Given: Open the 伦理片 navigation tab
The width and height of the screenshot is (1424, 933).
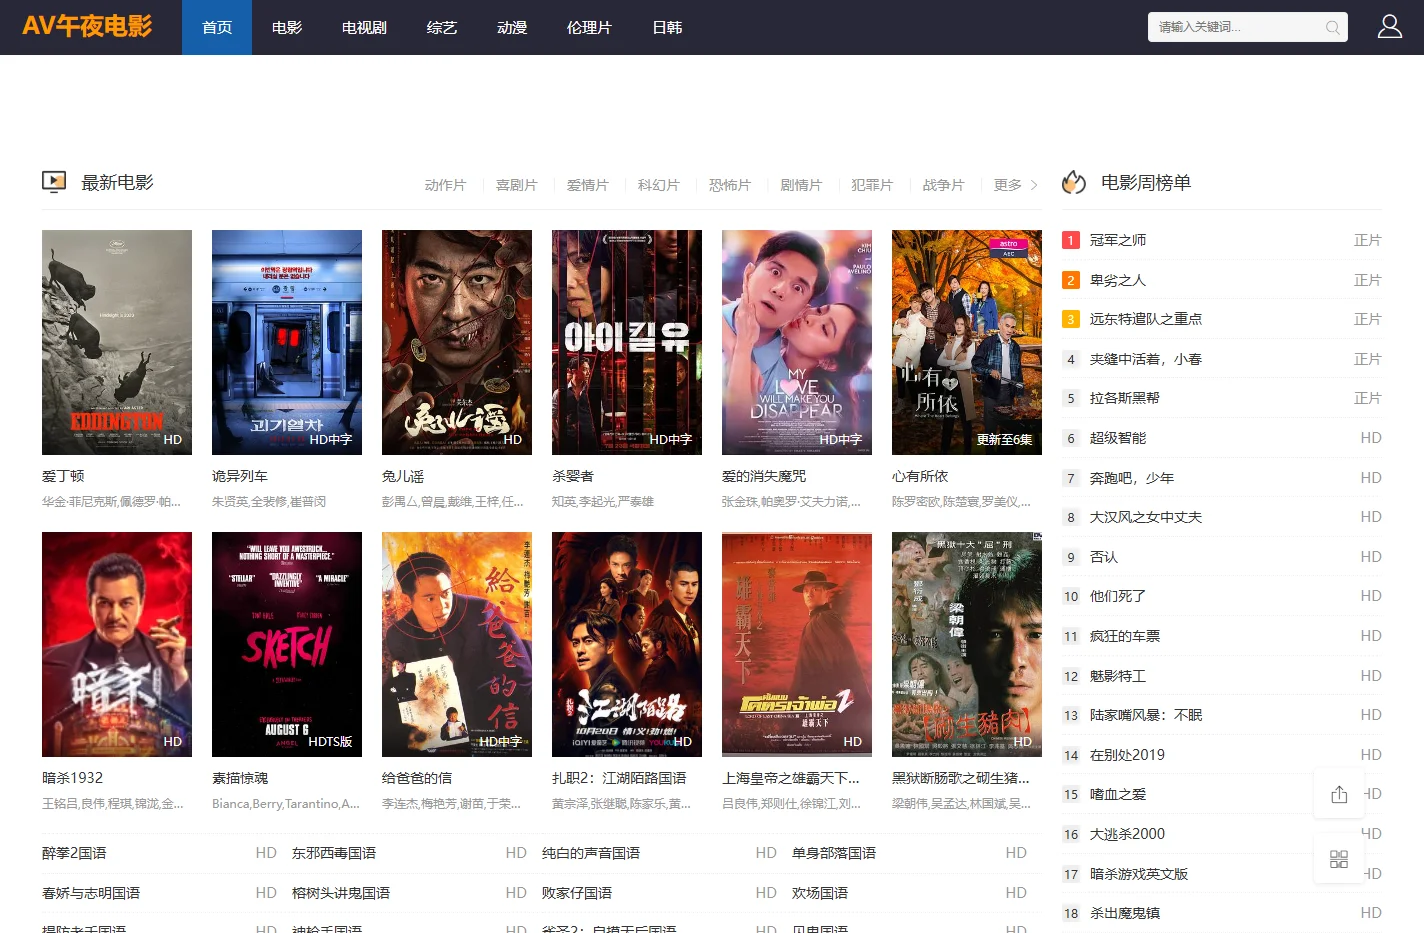Looking at the screenshot, I should pos(589,27).
